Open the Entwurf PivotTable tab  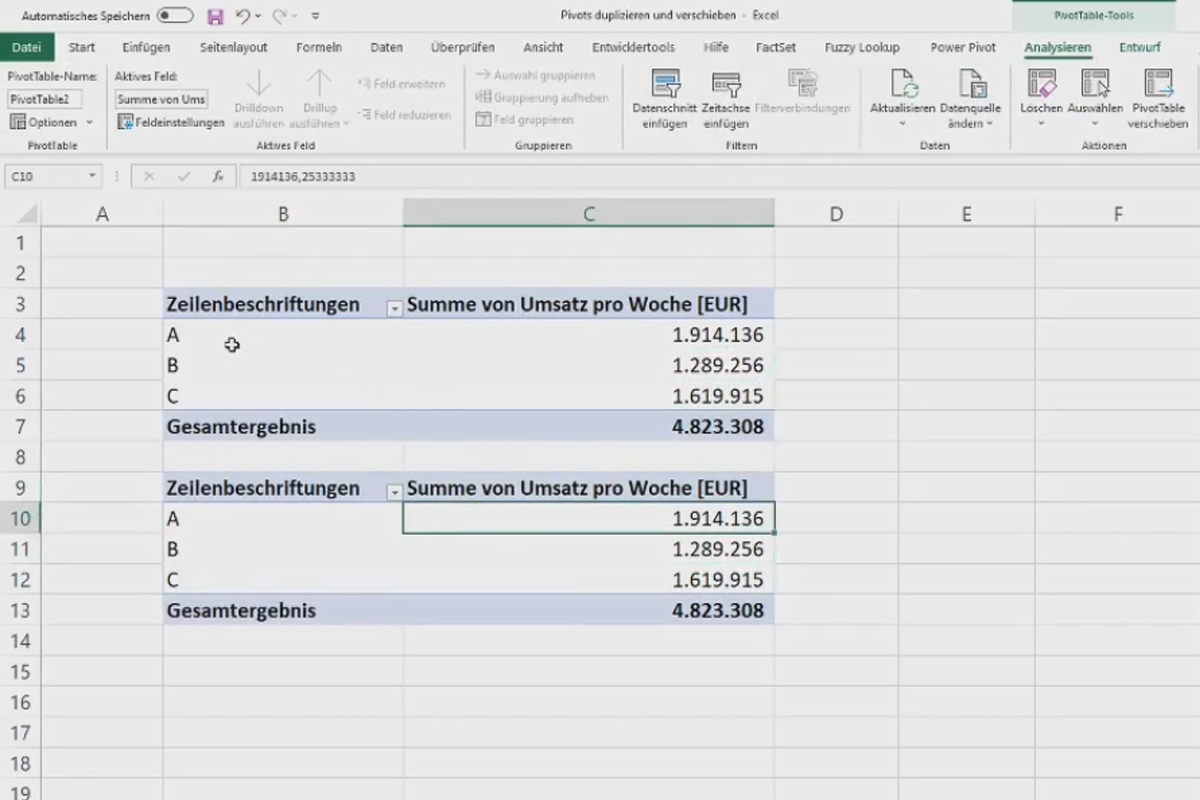pos(1140,47)
